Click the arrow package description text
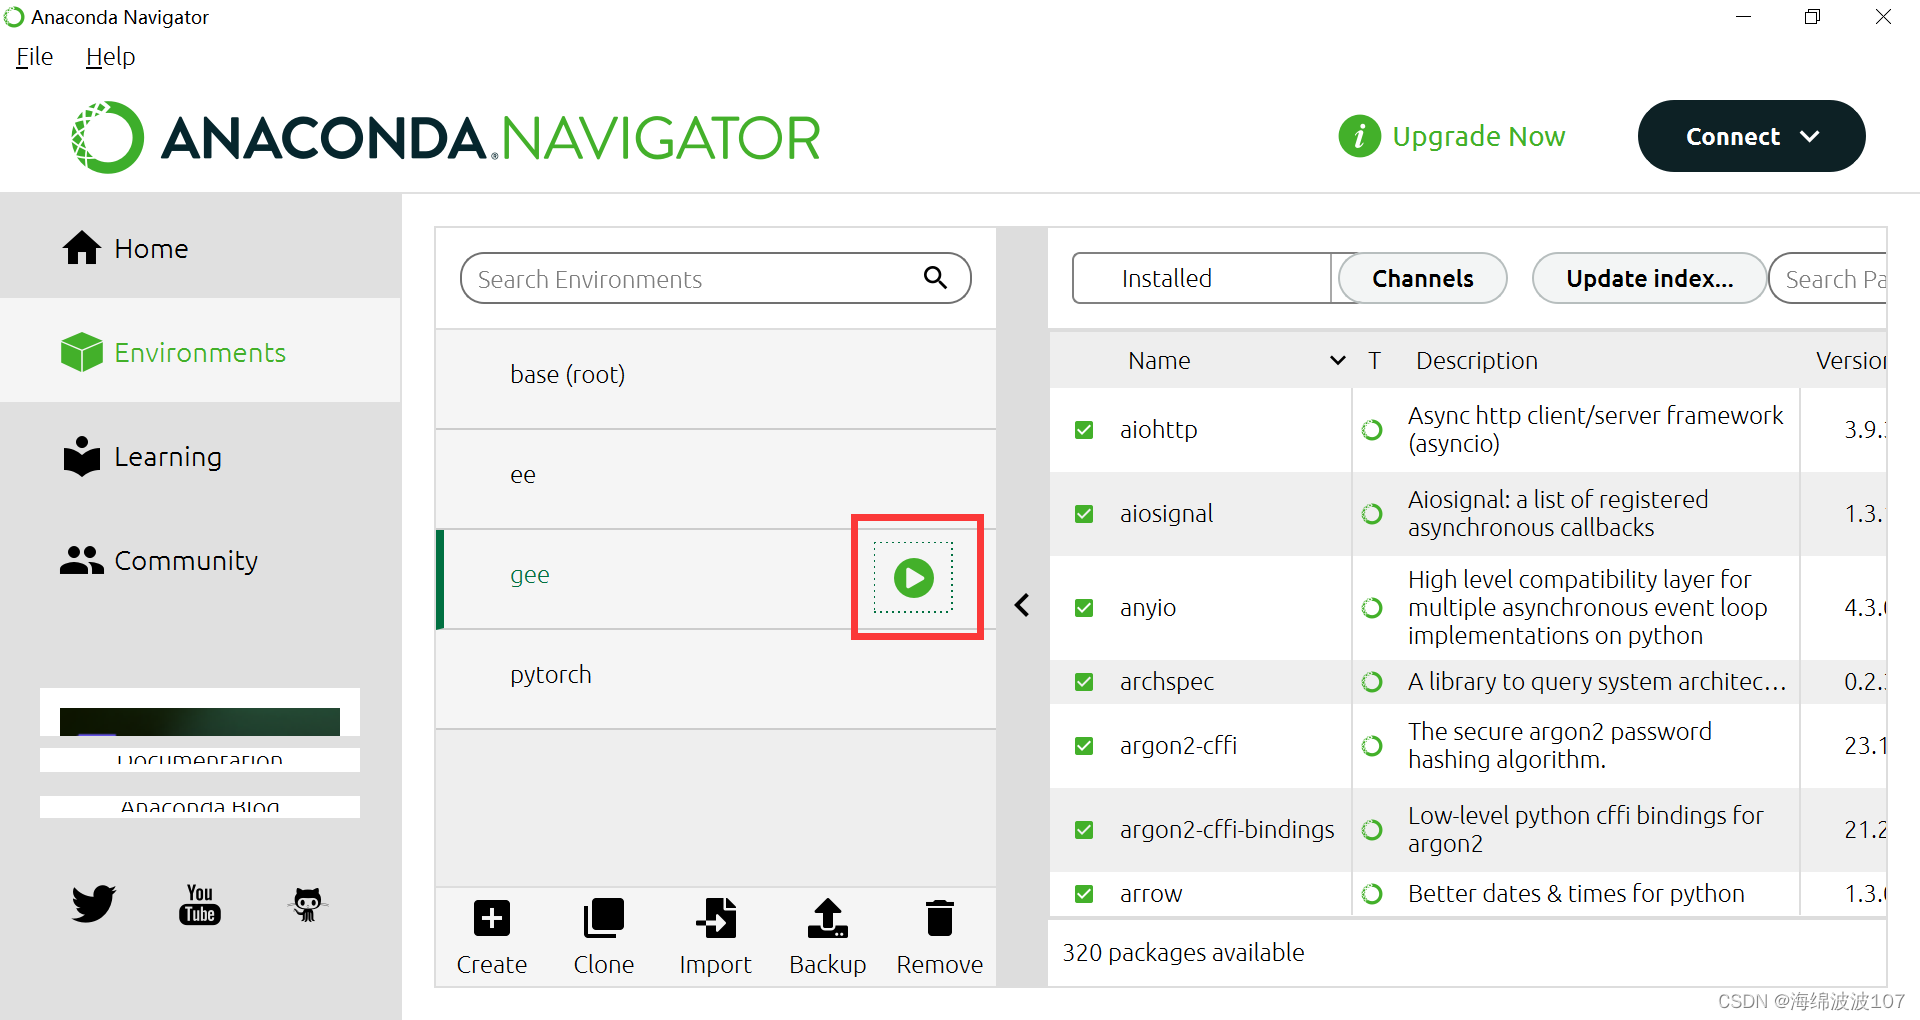The width and height of the screenshot is (1920, 1020). pyautogui.click(x=1576, y=894)
